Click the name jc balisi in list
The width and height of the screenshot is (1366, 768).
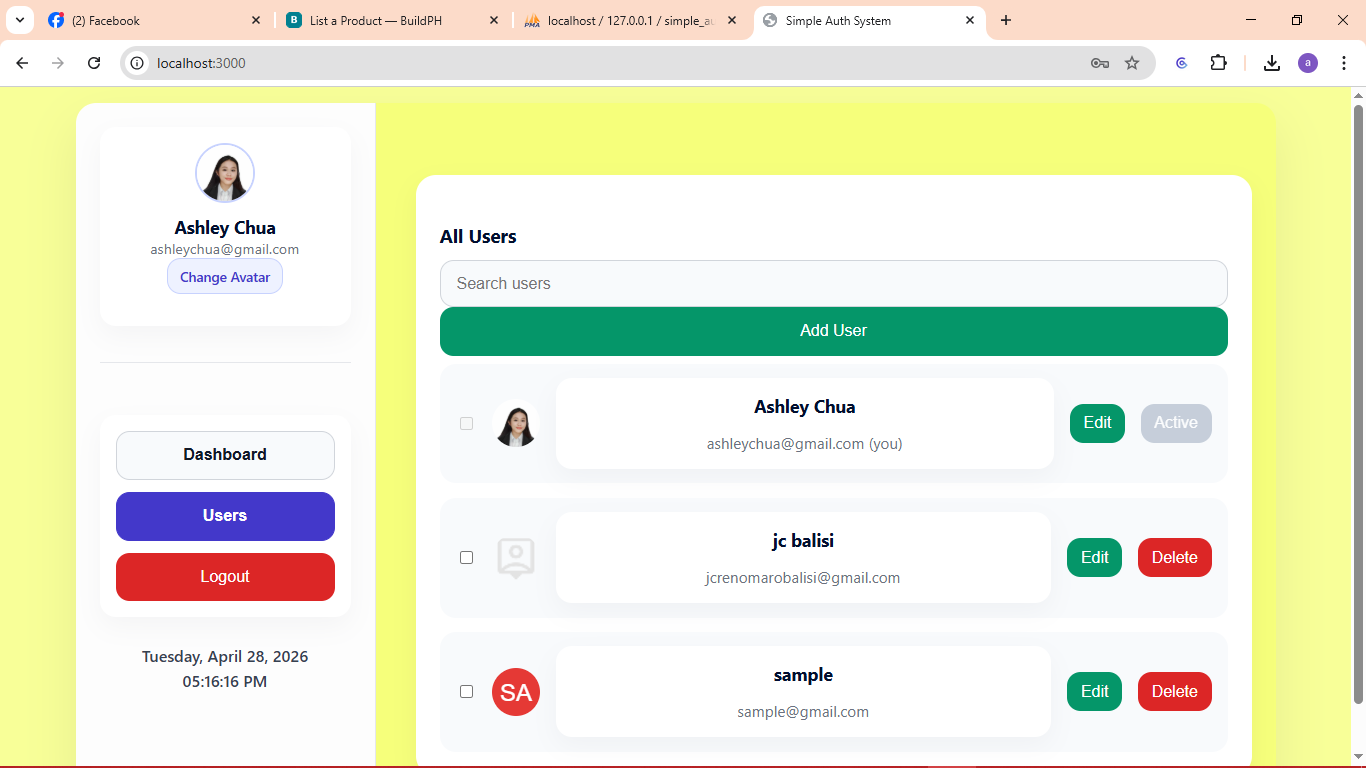pyautogui.click(x=803, y=541)
